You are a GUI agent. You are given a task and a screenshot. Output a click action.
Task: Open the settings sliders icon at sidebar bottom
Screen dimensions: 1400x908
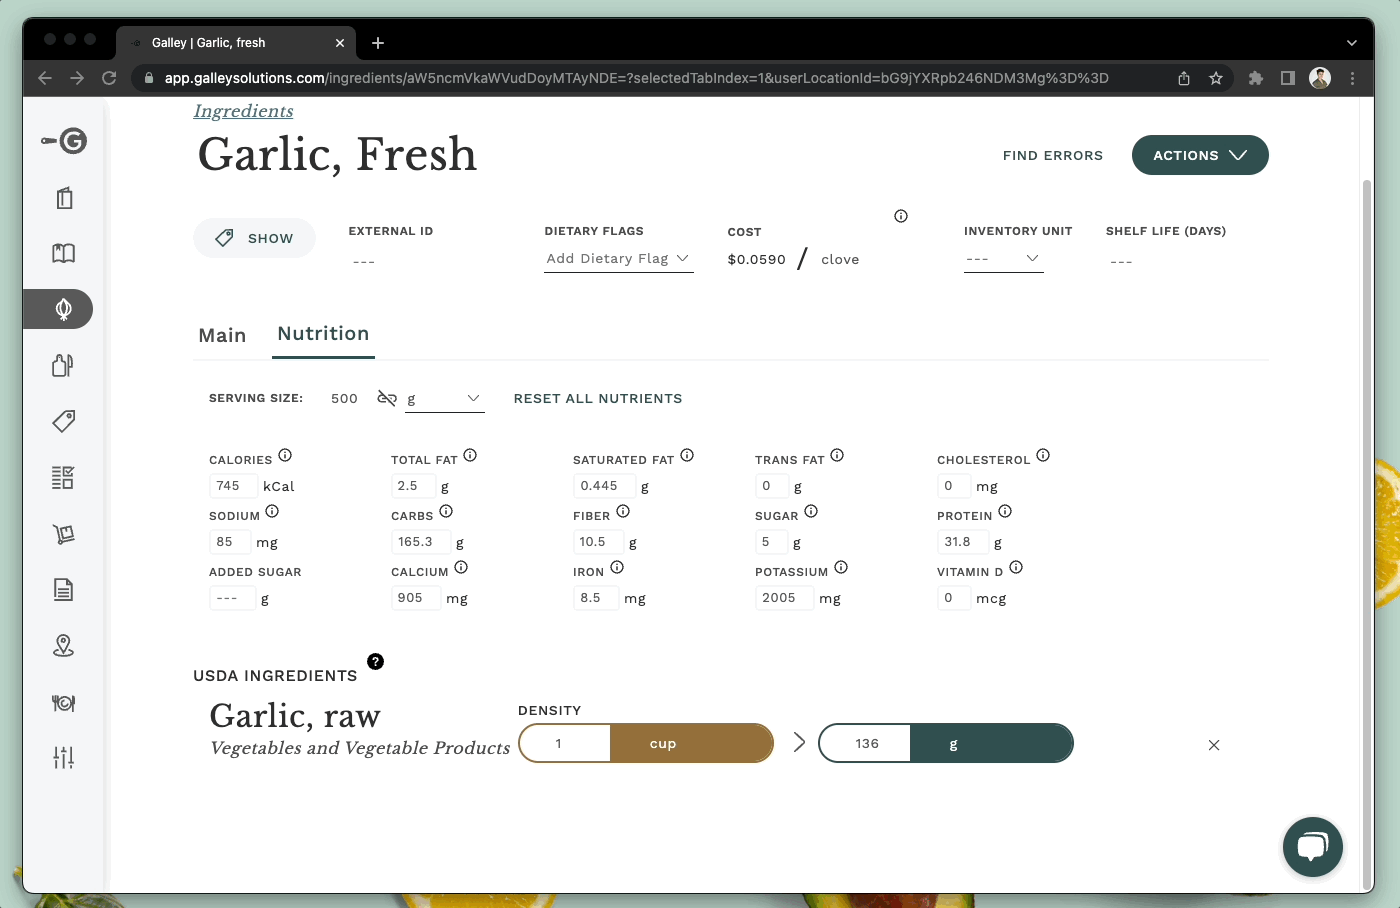click(x=63, y=757)
